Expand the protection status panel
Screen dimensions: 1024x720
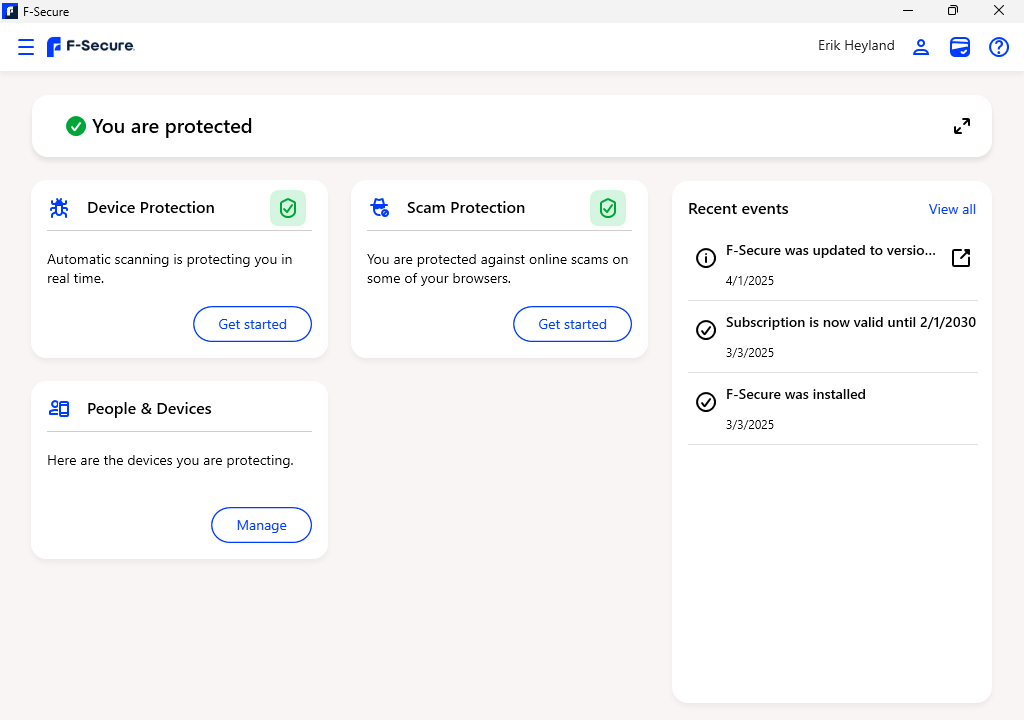[x=961, y=126]
